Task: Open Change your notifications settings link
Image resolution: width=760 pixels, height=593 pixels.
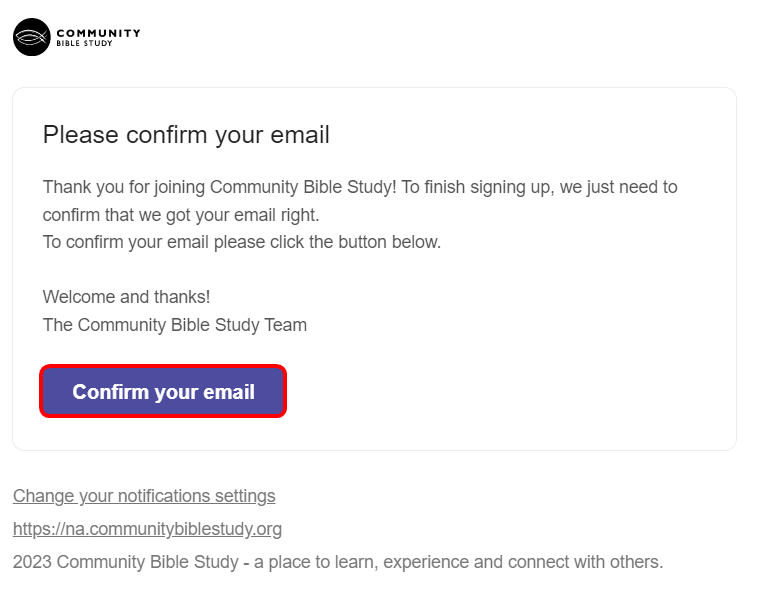Action: point(144,496)
